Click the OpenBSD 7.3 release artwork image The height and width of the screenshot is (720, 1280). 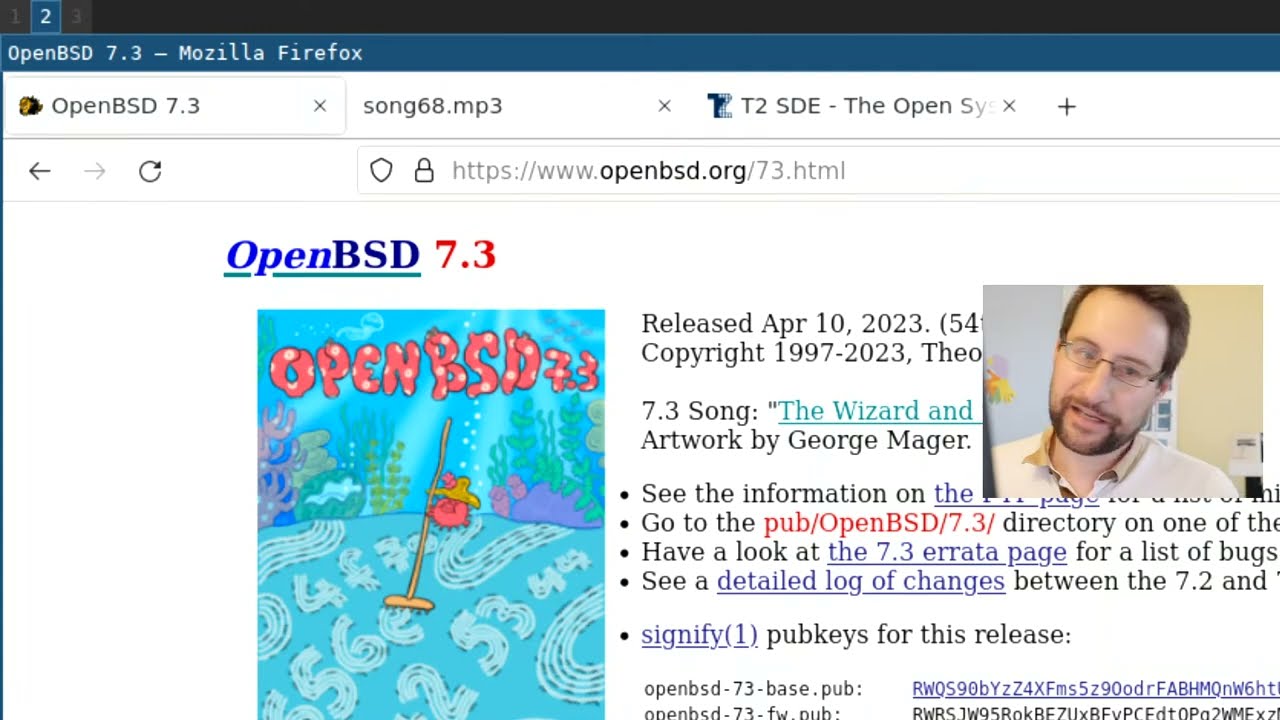pyautogui.click(x=431, y=515)
